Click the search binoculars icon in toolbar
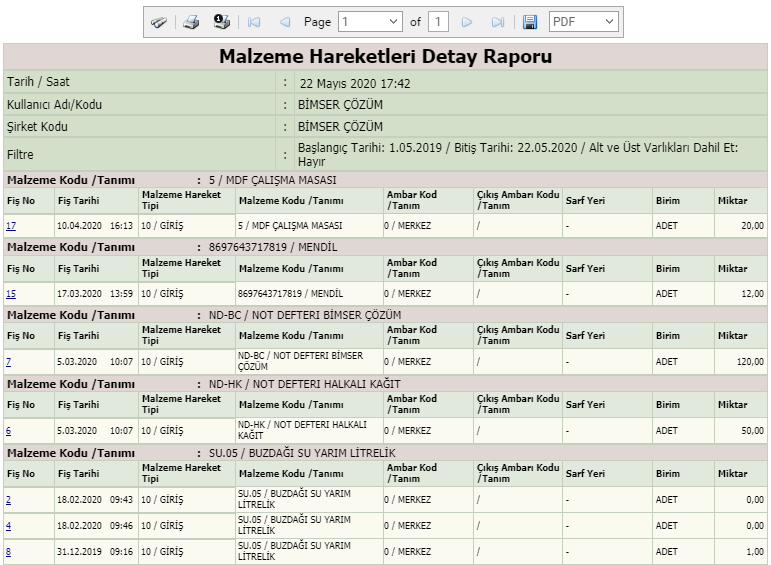Image resolution: width=771 pixels, height=565 pixels. pos(159,22)
